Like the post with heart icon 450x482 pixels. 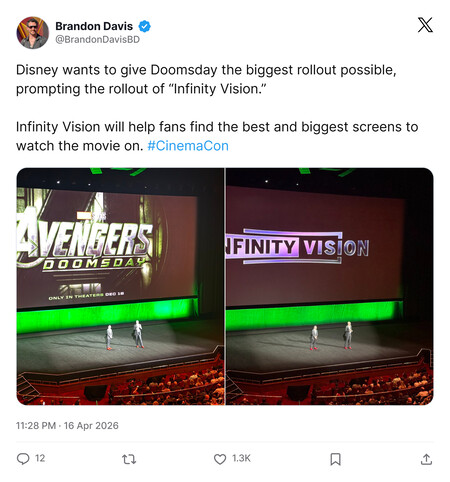(220, 459)
